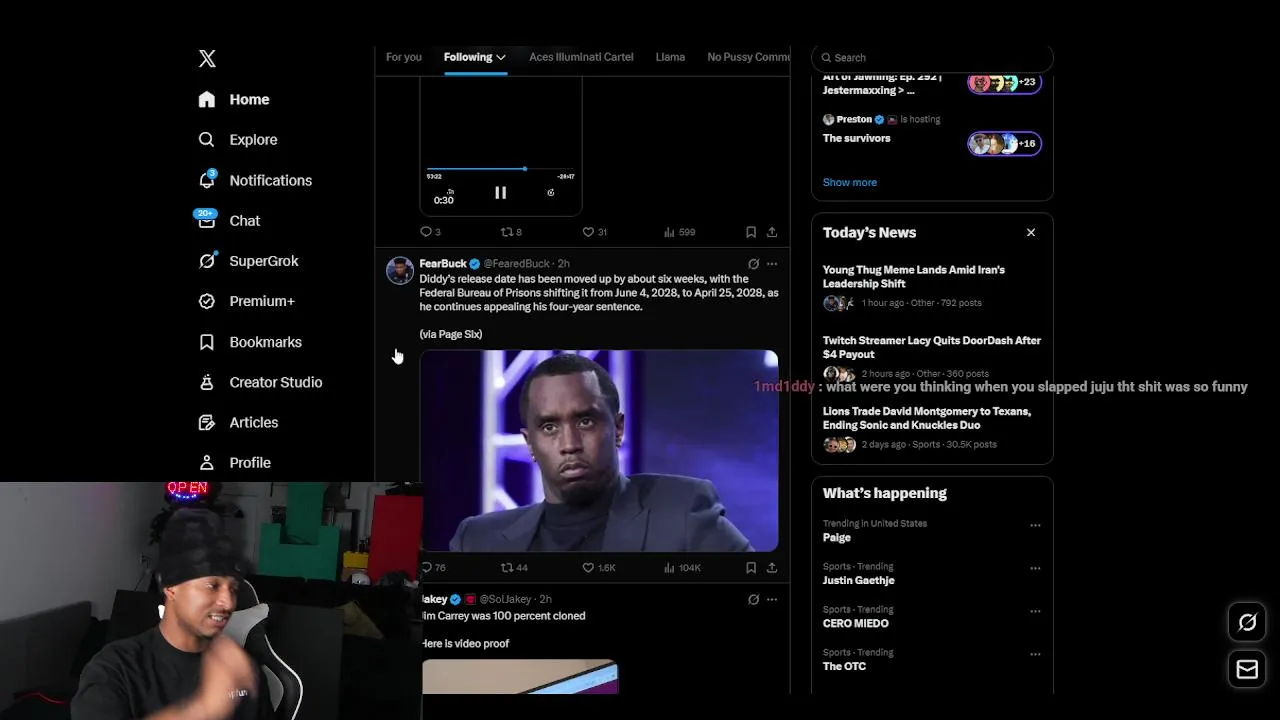View analytics 104K on FearBuck post
Viewport: 1280px width, 720px height.
coord(682,567)
